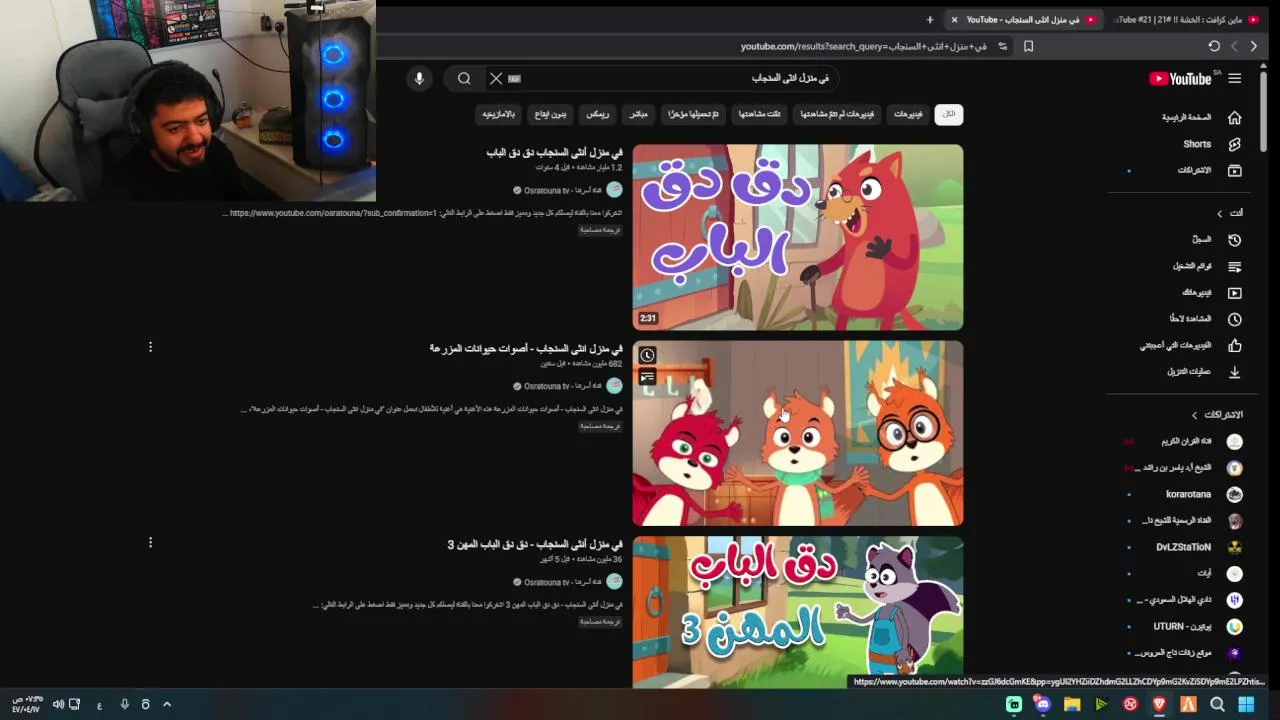Open the YouTube hamburger guide menu
Image resolution: width=1280 pixels, height=720 pixels.
(x=1235, y=78)
